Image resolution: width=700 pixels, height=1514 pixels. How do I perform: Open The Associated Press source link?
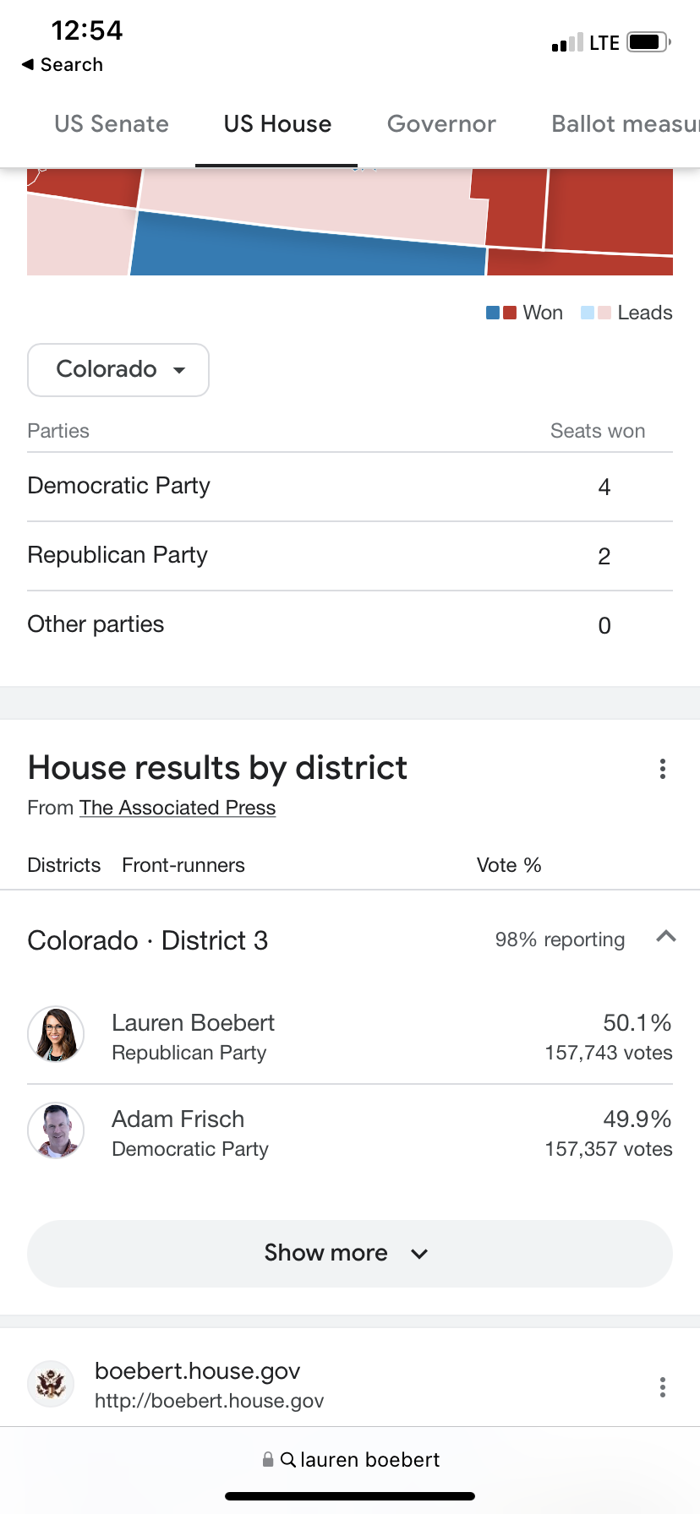tap(177, 808)
